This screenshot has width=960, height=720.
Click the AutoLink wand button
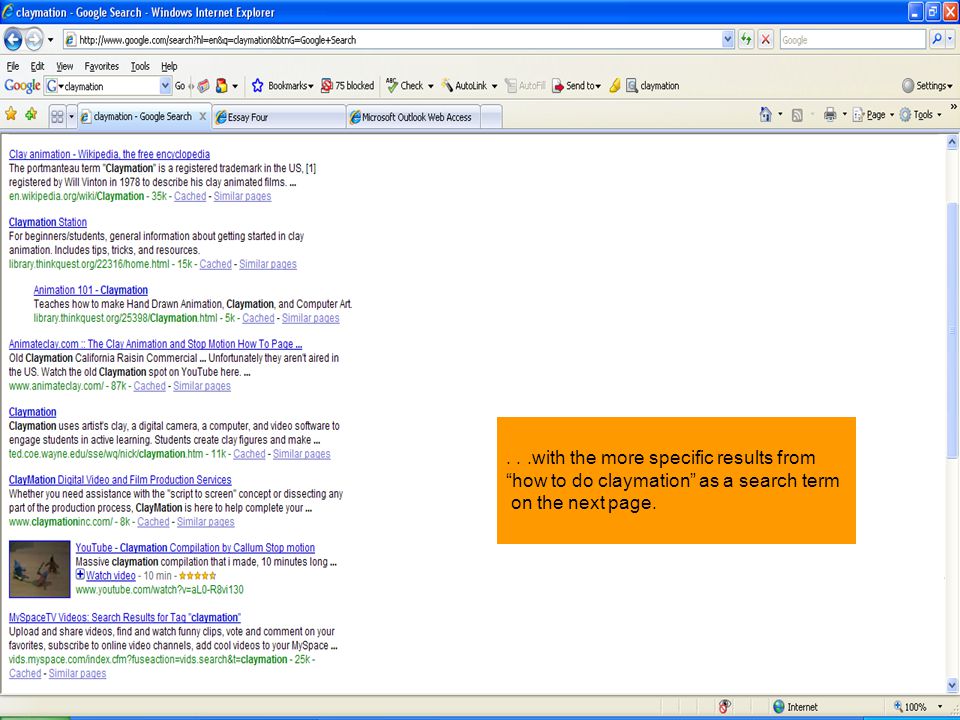[x=463, y=86]
